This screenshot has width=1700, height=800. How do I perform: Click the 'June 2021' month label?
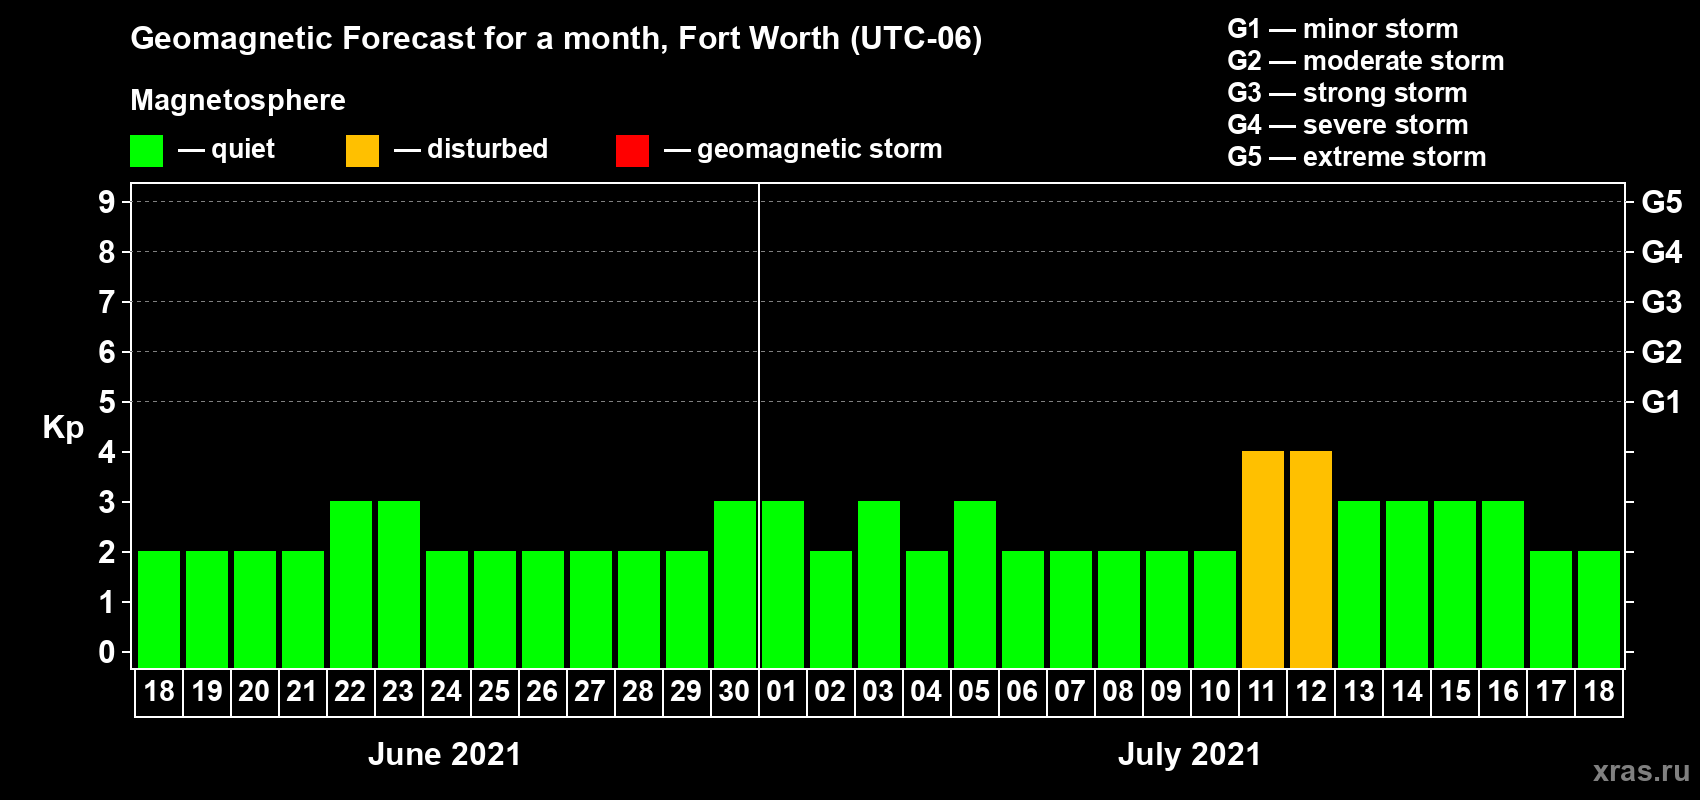pos(445,754)
